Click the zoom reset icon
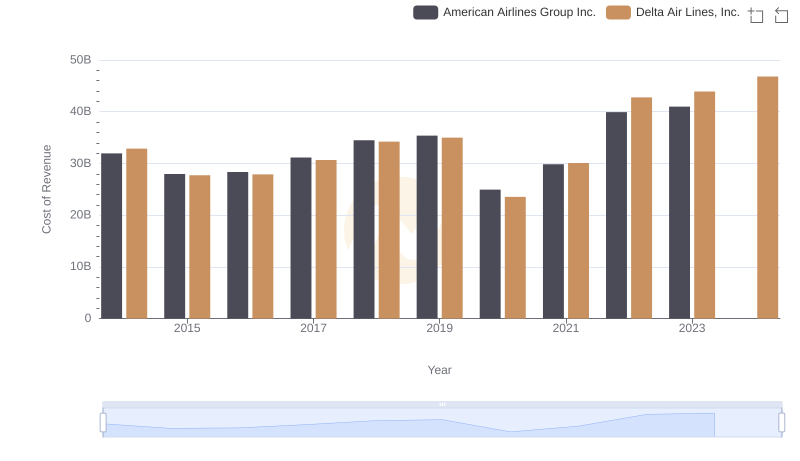This screenshot has height=461, width=800. 781,15
